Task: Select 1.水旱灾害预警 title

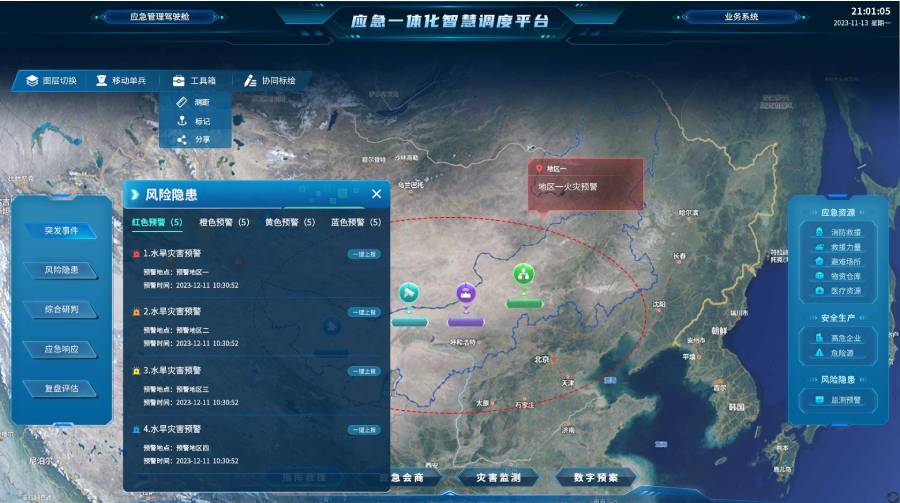Action: [172, 253]
